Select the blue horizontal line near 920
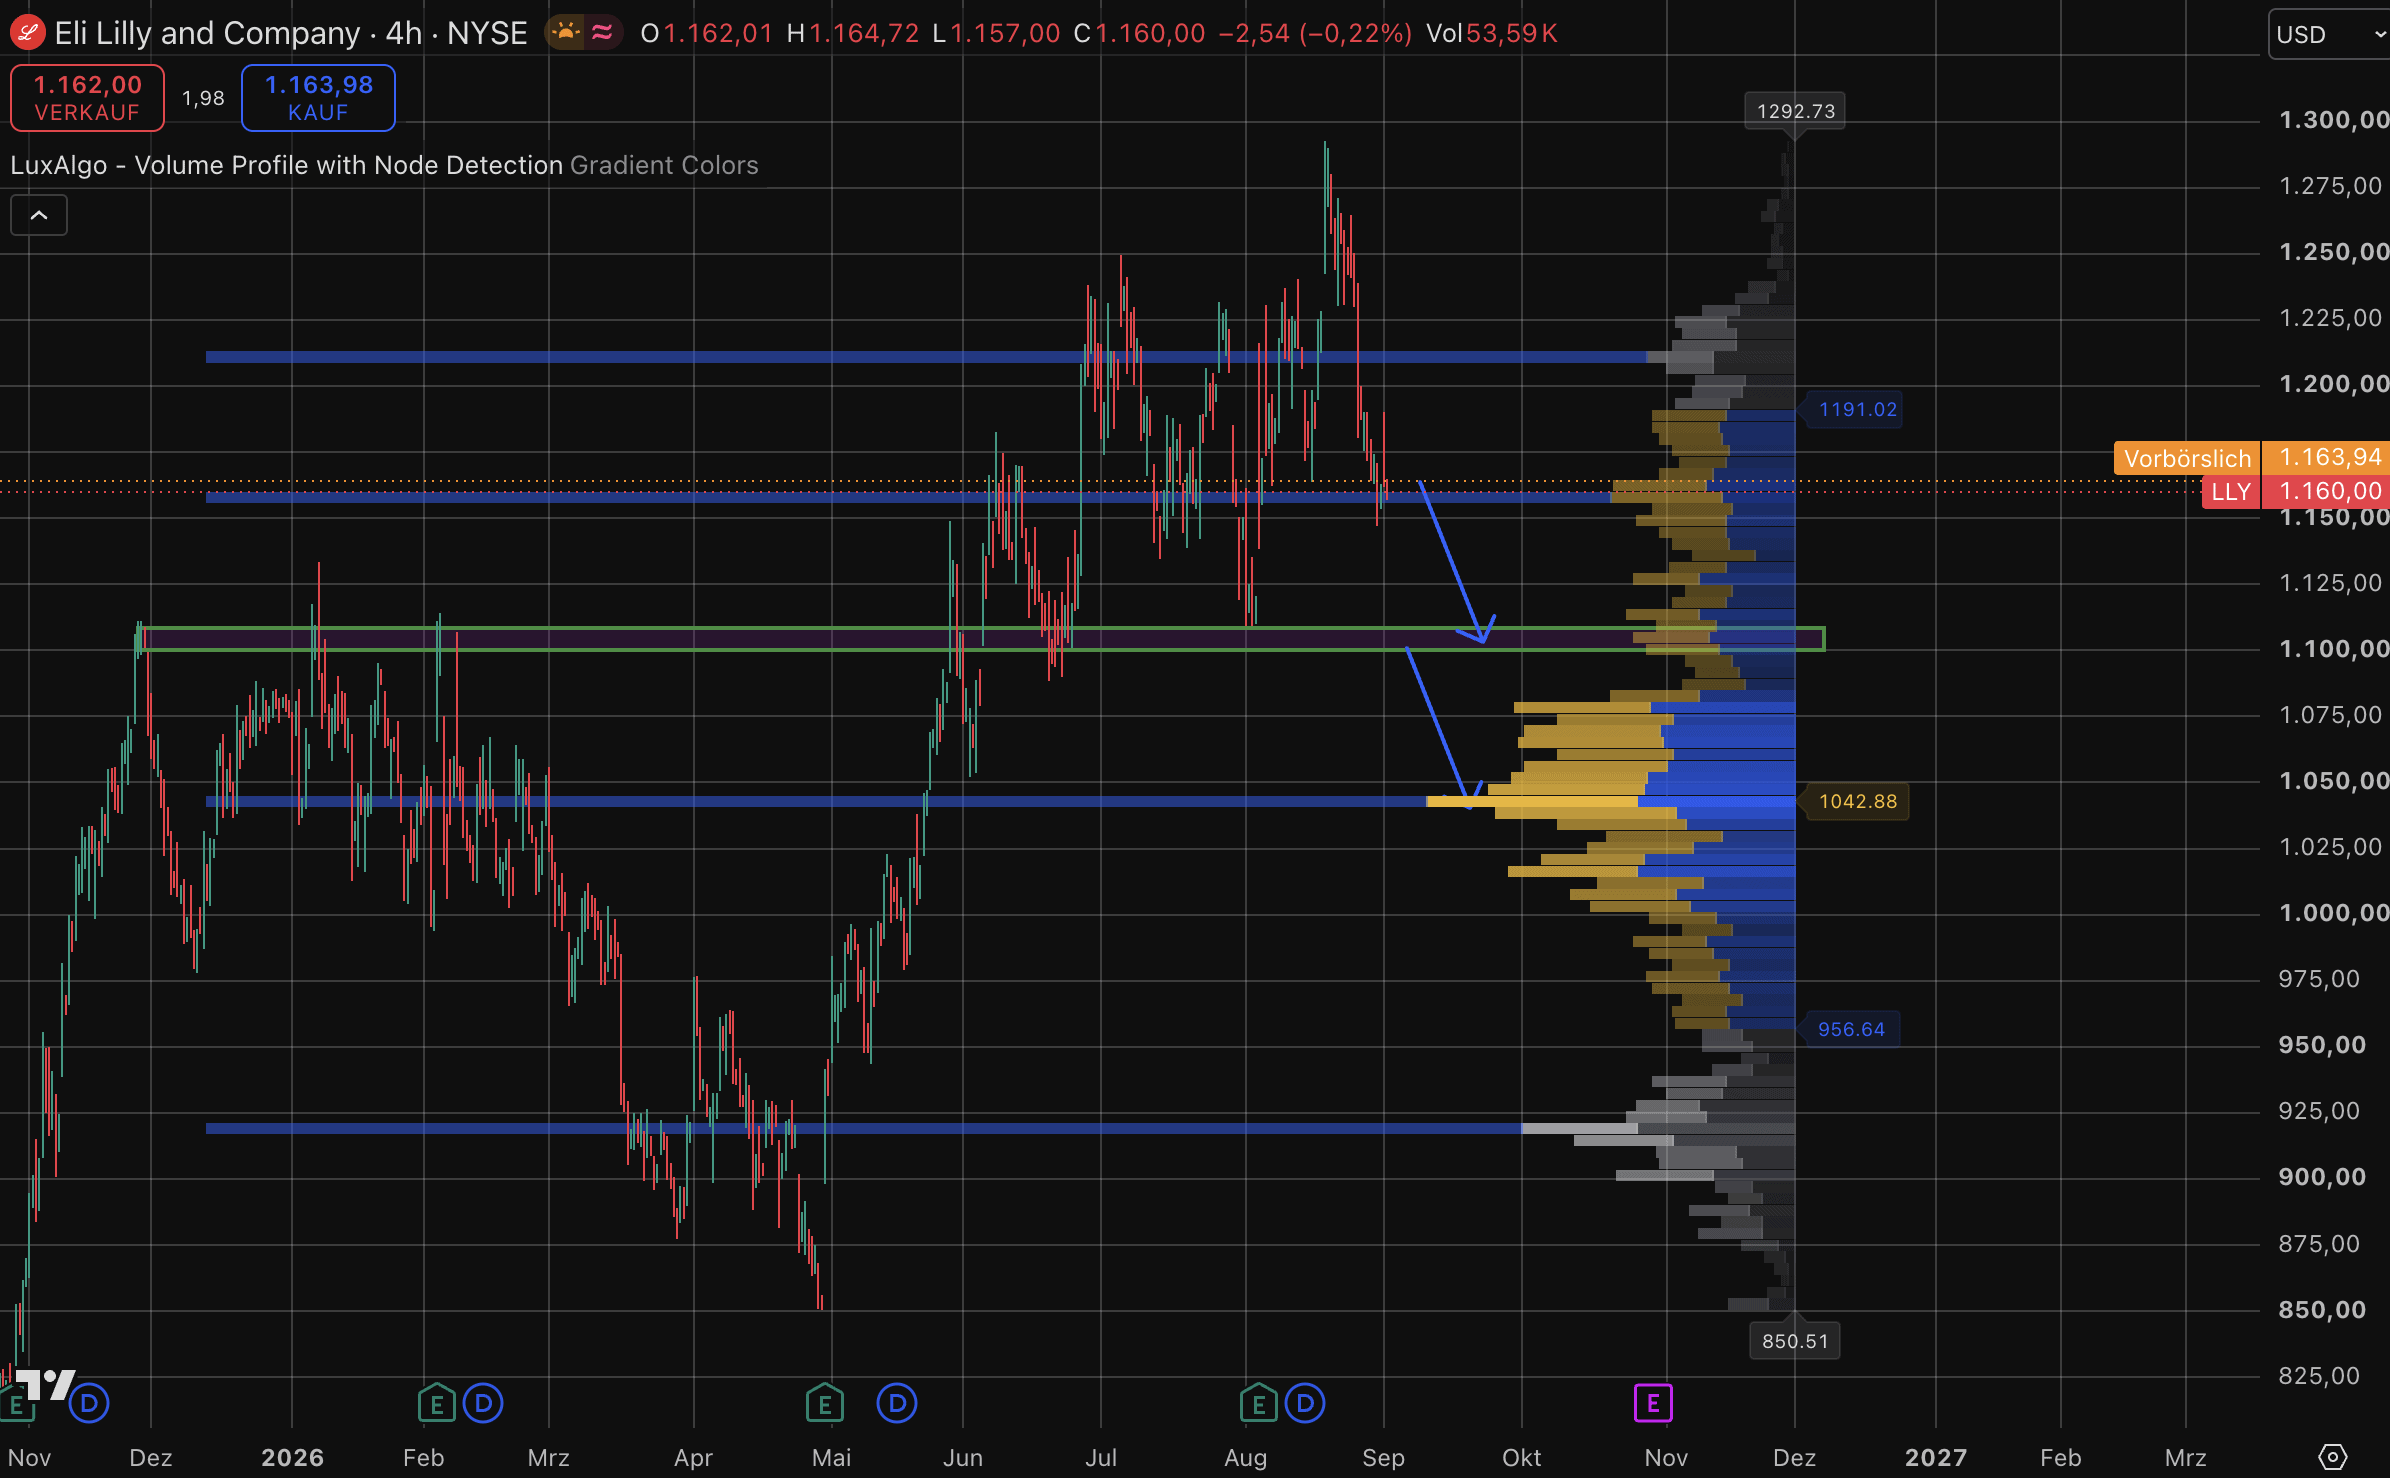The image size is (2390, 1478). point(863,1128)
